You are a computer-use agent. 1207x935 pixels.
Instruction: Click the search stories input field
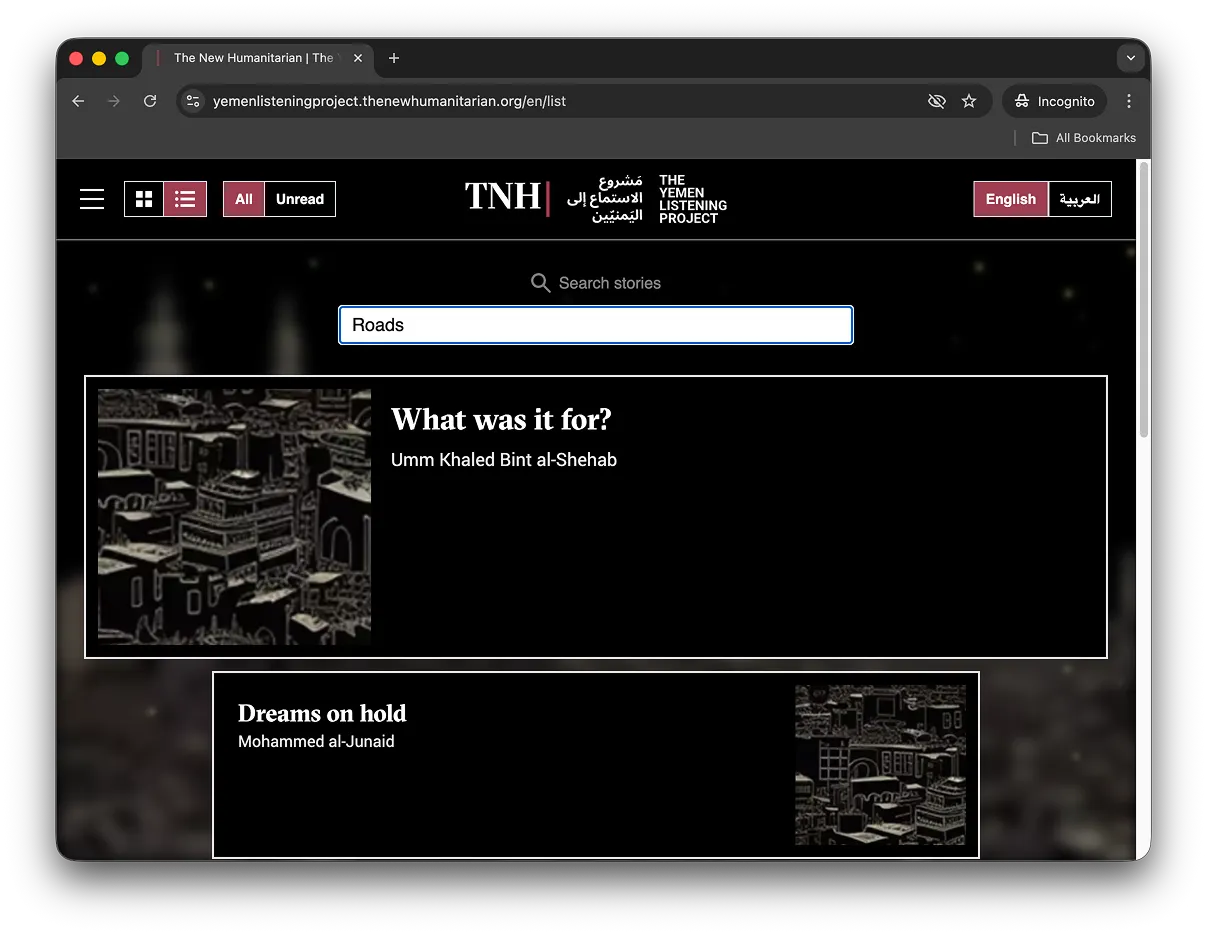click(595, 325)
